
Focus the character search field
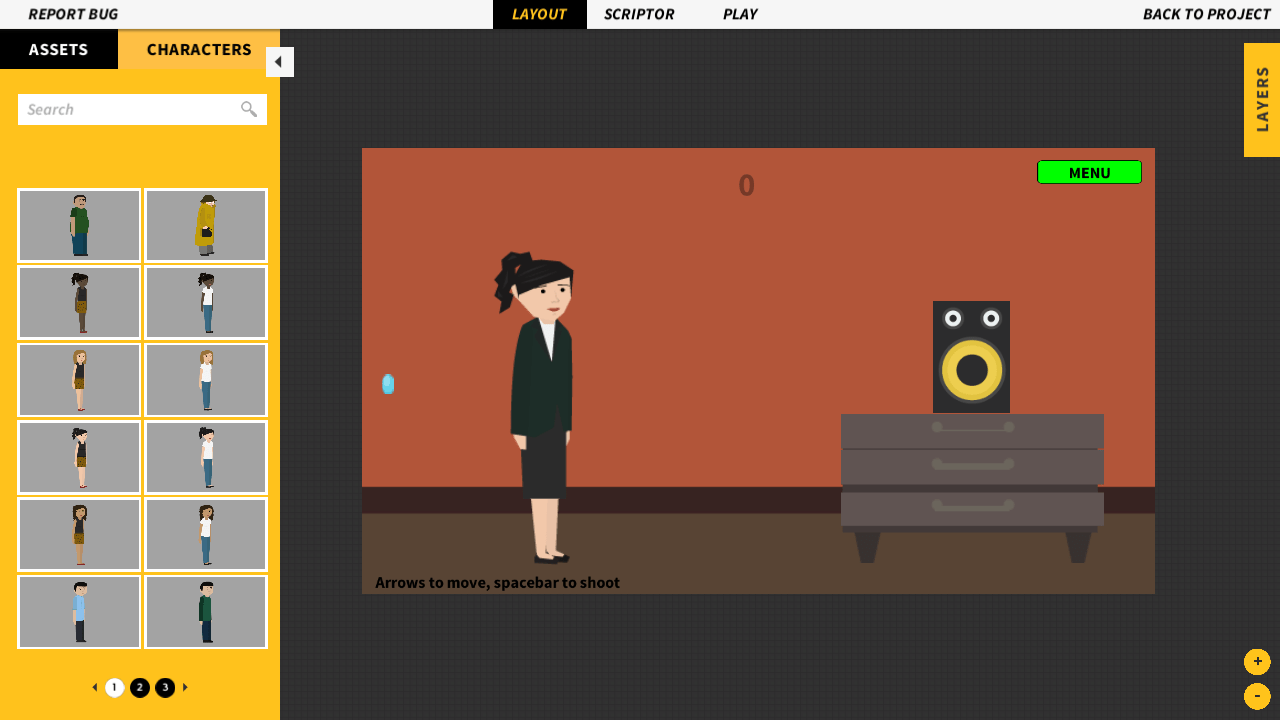[x=142, y=109]
